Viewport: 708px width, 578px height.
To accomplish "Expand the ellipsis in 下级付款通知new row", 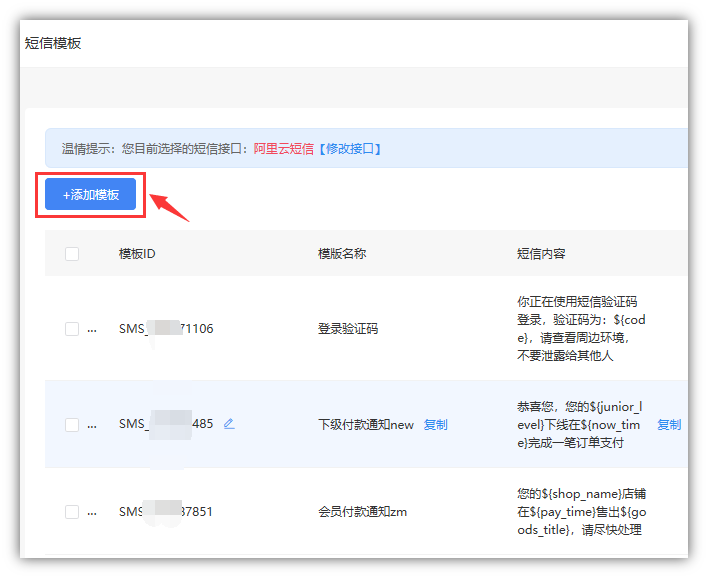I will coord(92,425).
